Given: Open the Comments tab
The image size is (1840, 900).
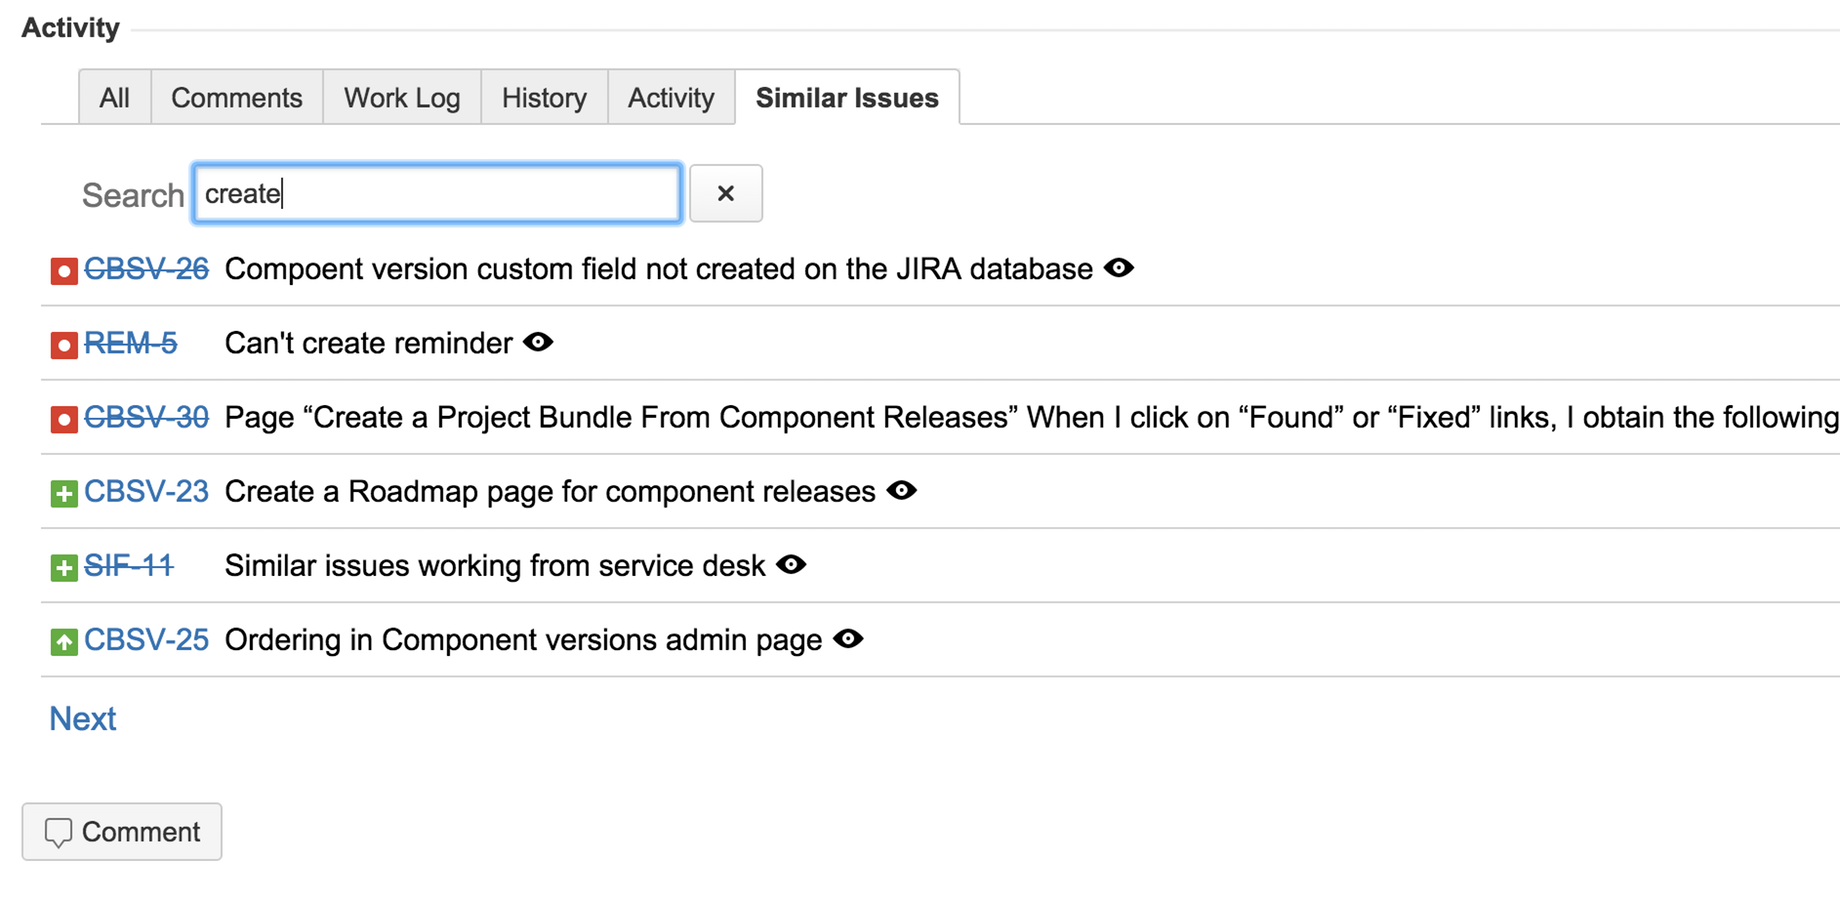Looking at the screenshot, I should (237, 97).
